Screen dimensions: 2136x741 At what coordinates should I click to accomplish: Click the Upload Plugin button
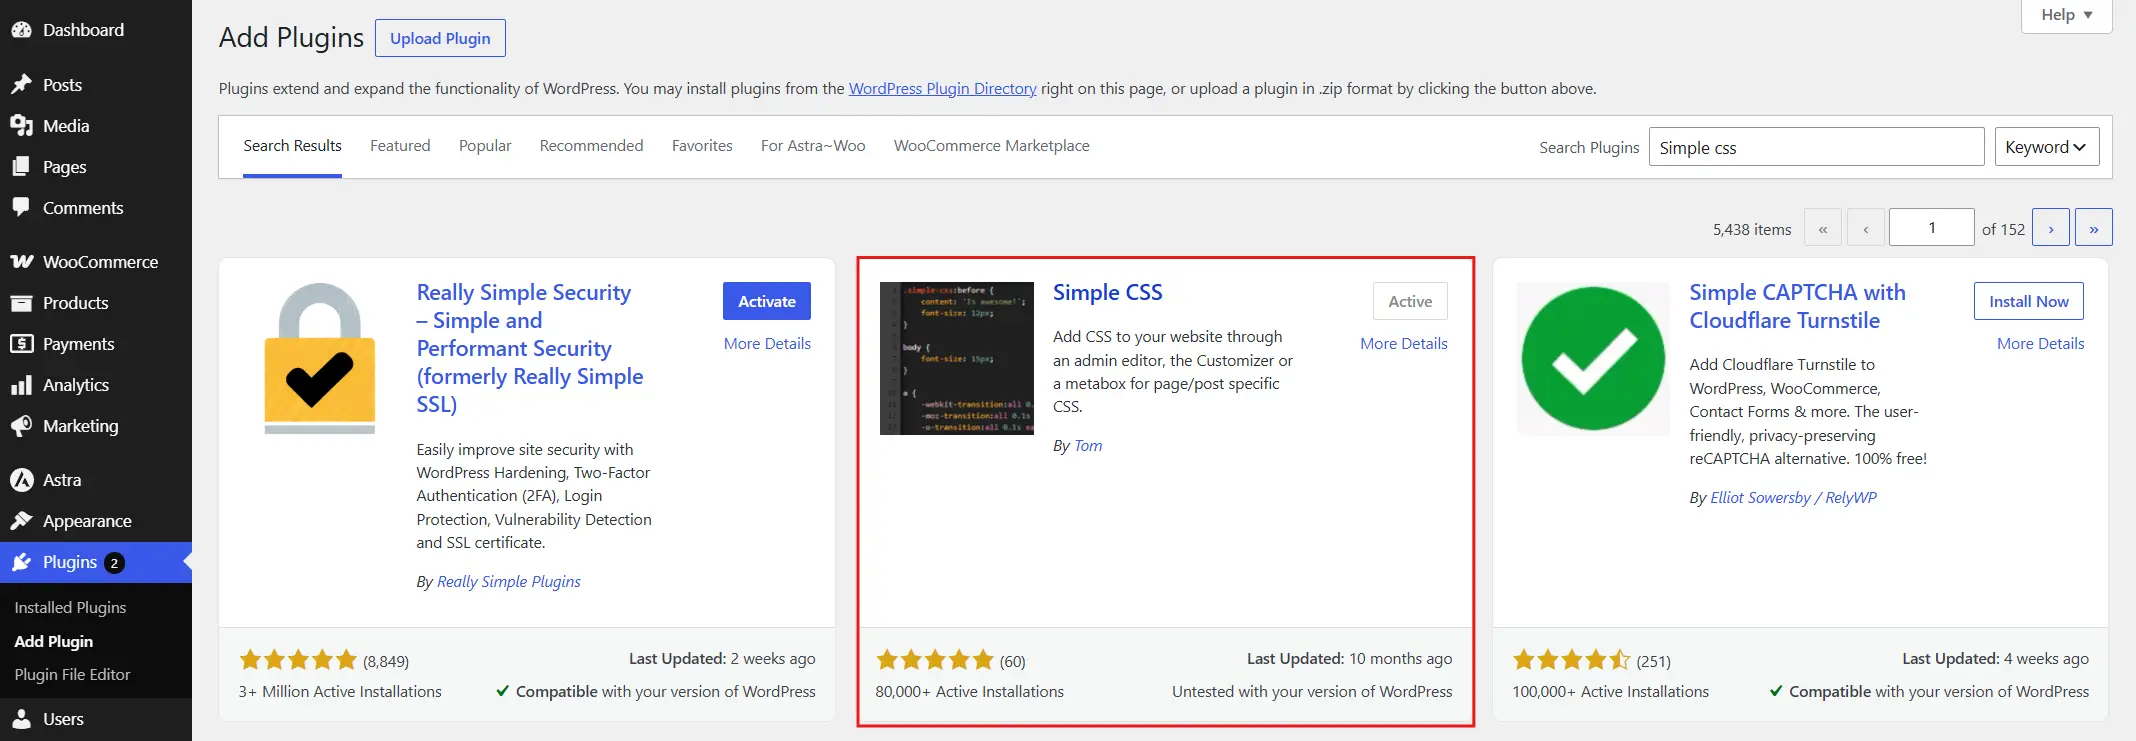pyautogui.click(x=440, y=38)
